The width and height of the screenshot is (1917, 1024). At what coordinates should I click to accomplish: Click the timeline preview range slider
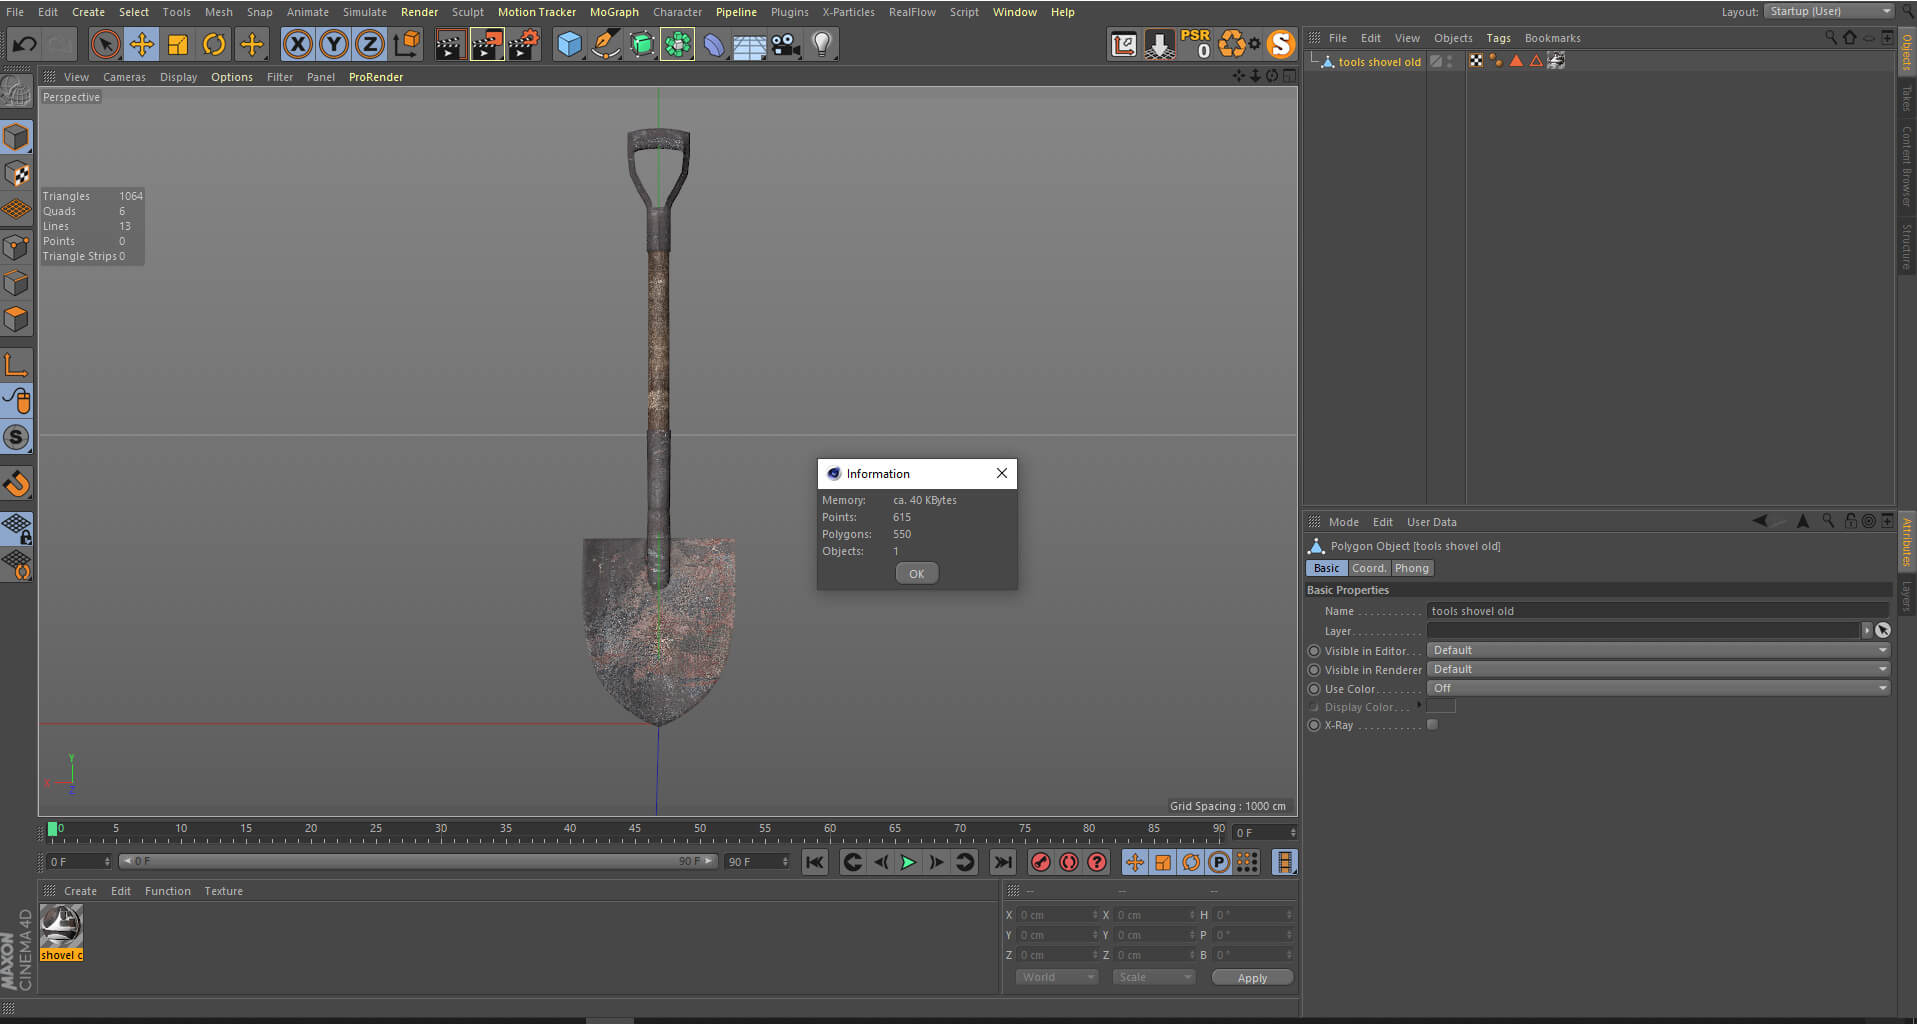click(x=418, y=861)
